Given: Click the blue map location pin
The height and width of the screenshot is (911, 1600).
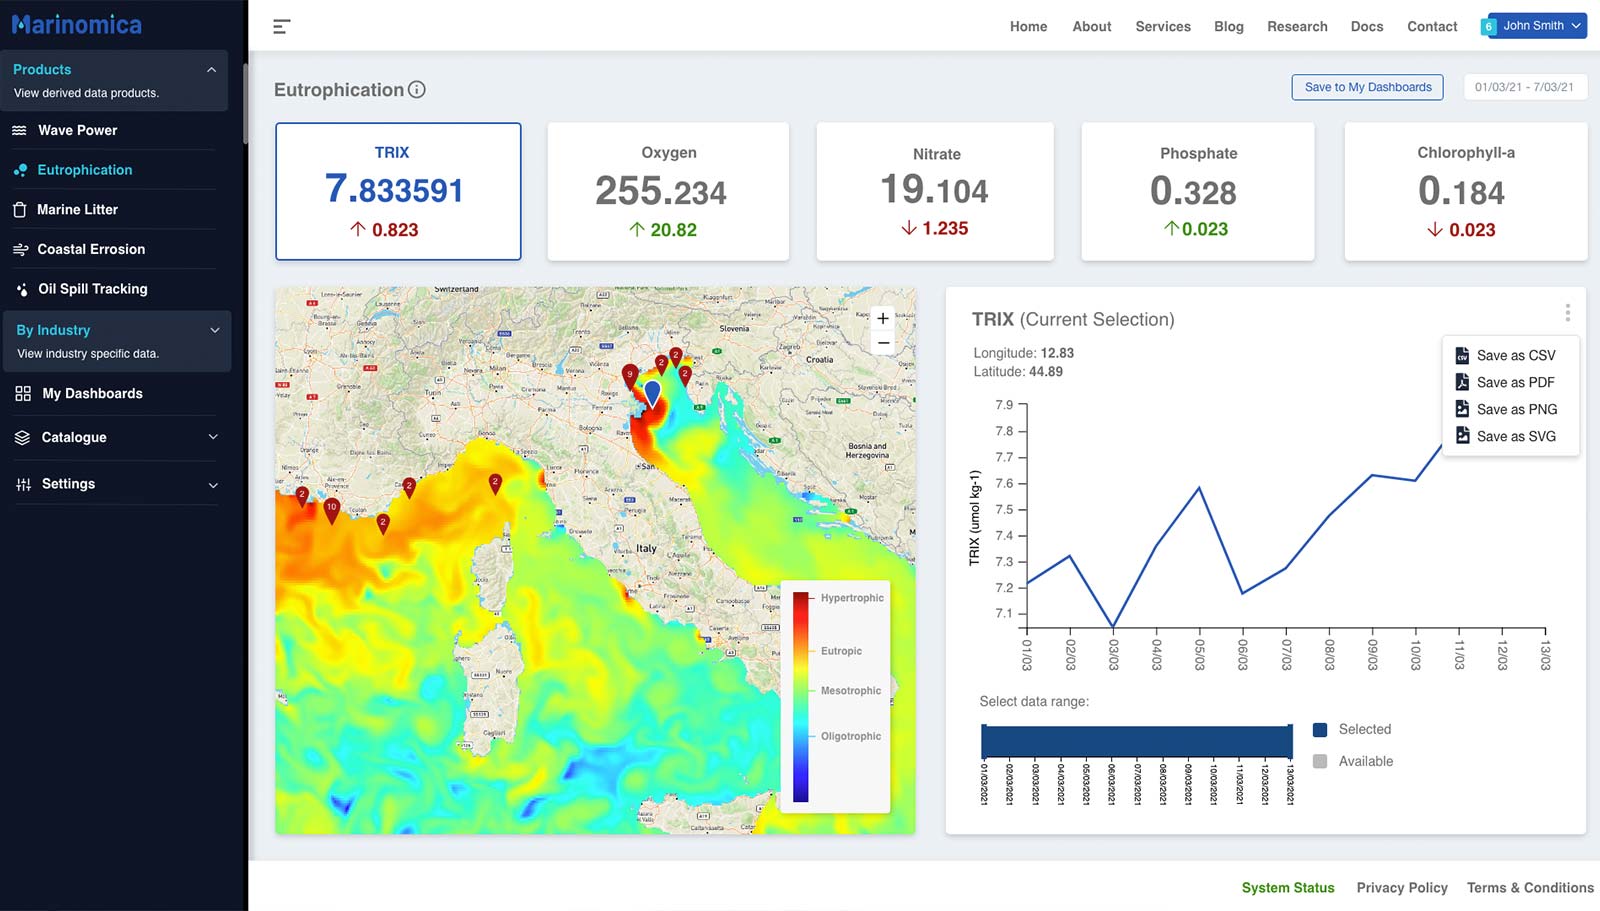Looking at the screenshot, I should [x=652, y=391].
